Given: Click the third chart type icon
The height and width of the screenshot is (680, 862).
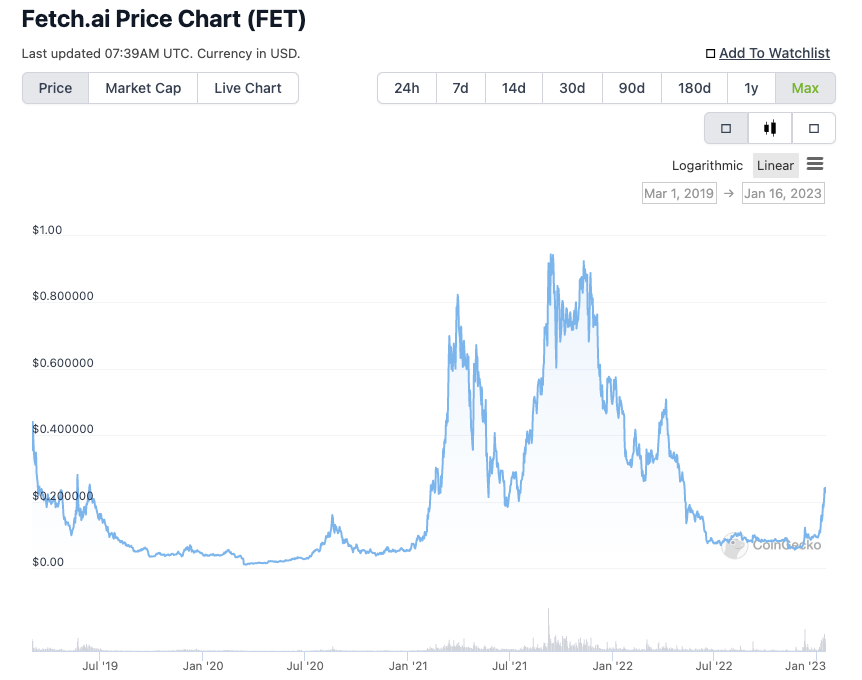Looking at the screenshot, I should click(812, 128).
